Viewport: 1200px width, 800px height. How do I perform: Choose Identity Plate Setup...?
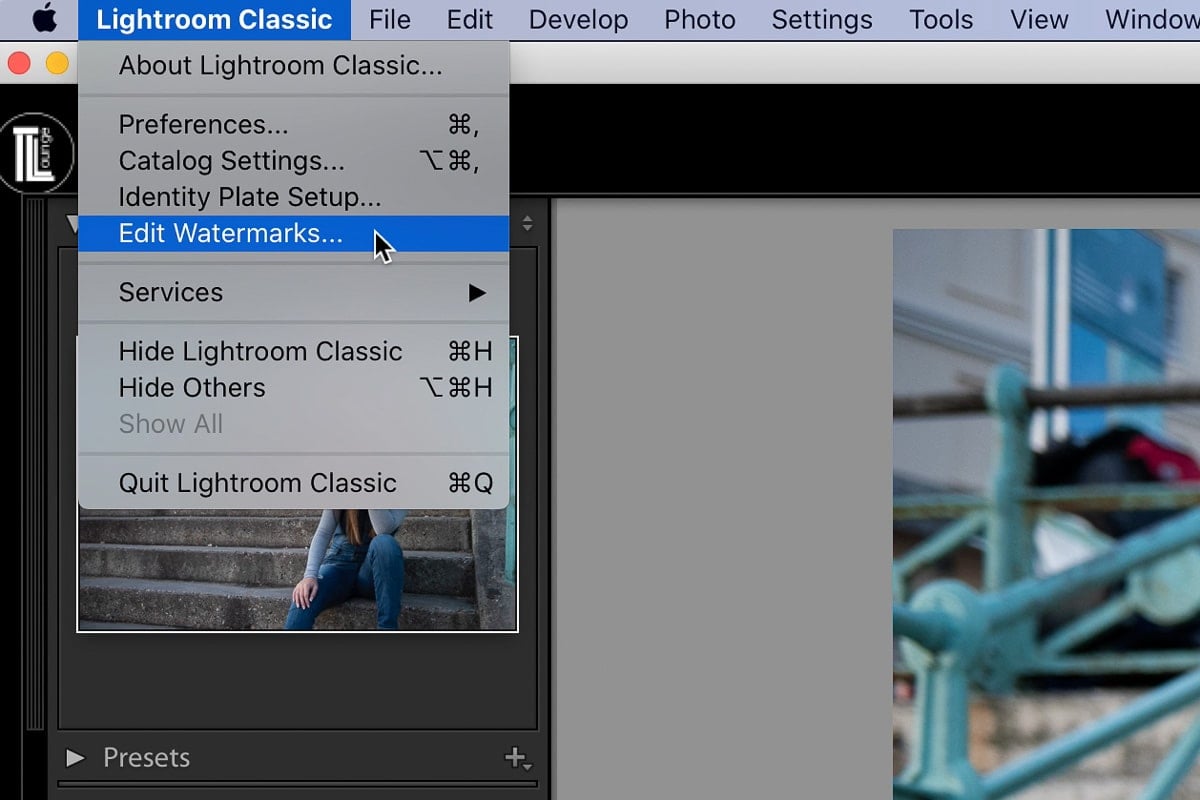point(293,197)
